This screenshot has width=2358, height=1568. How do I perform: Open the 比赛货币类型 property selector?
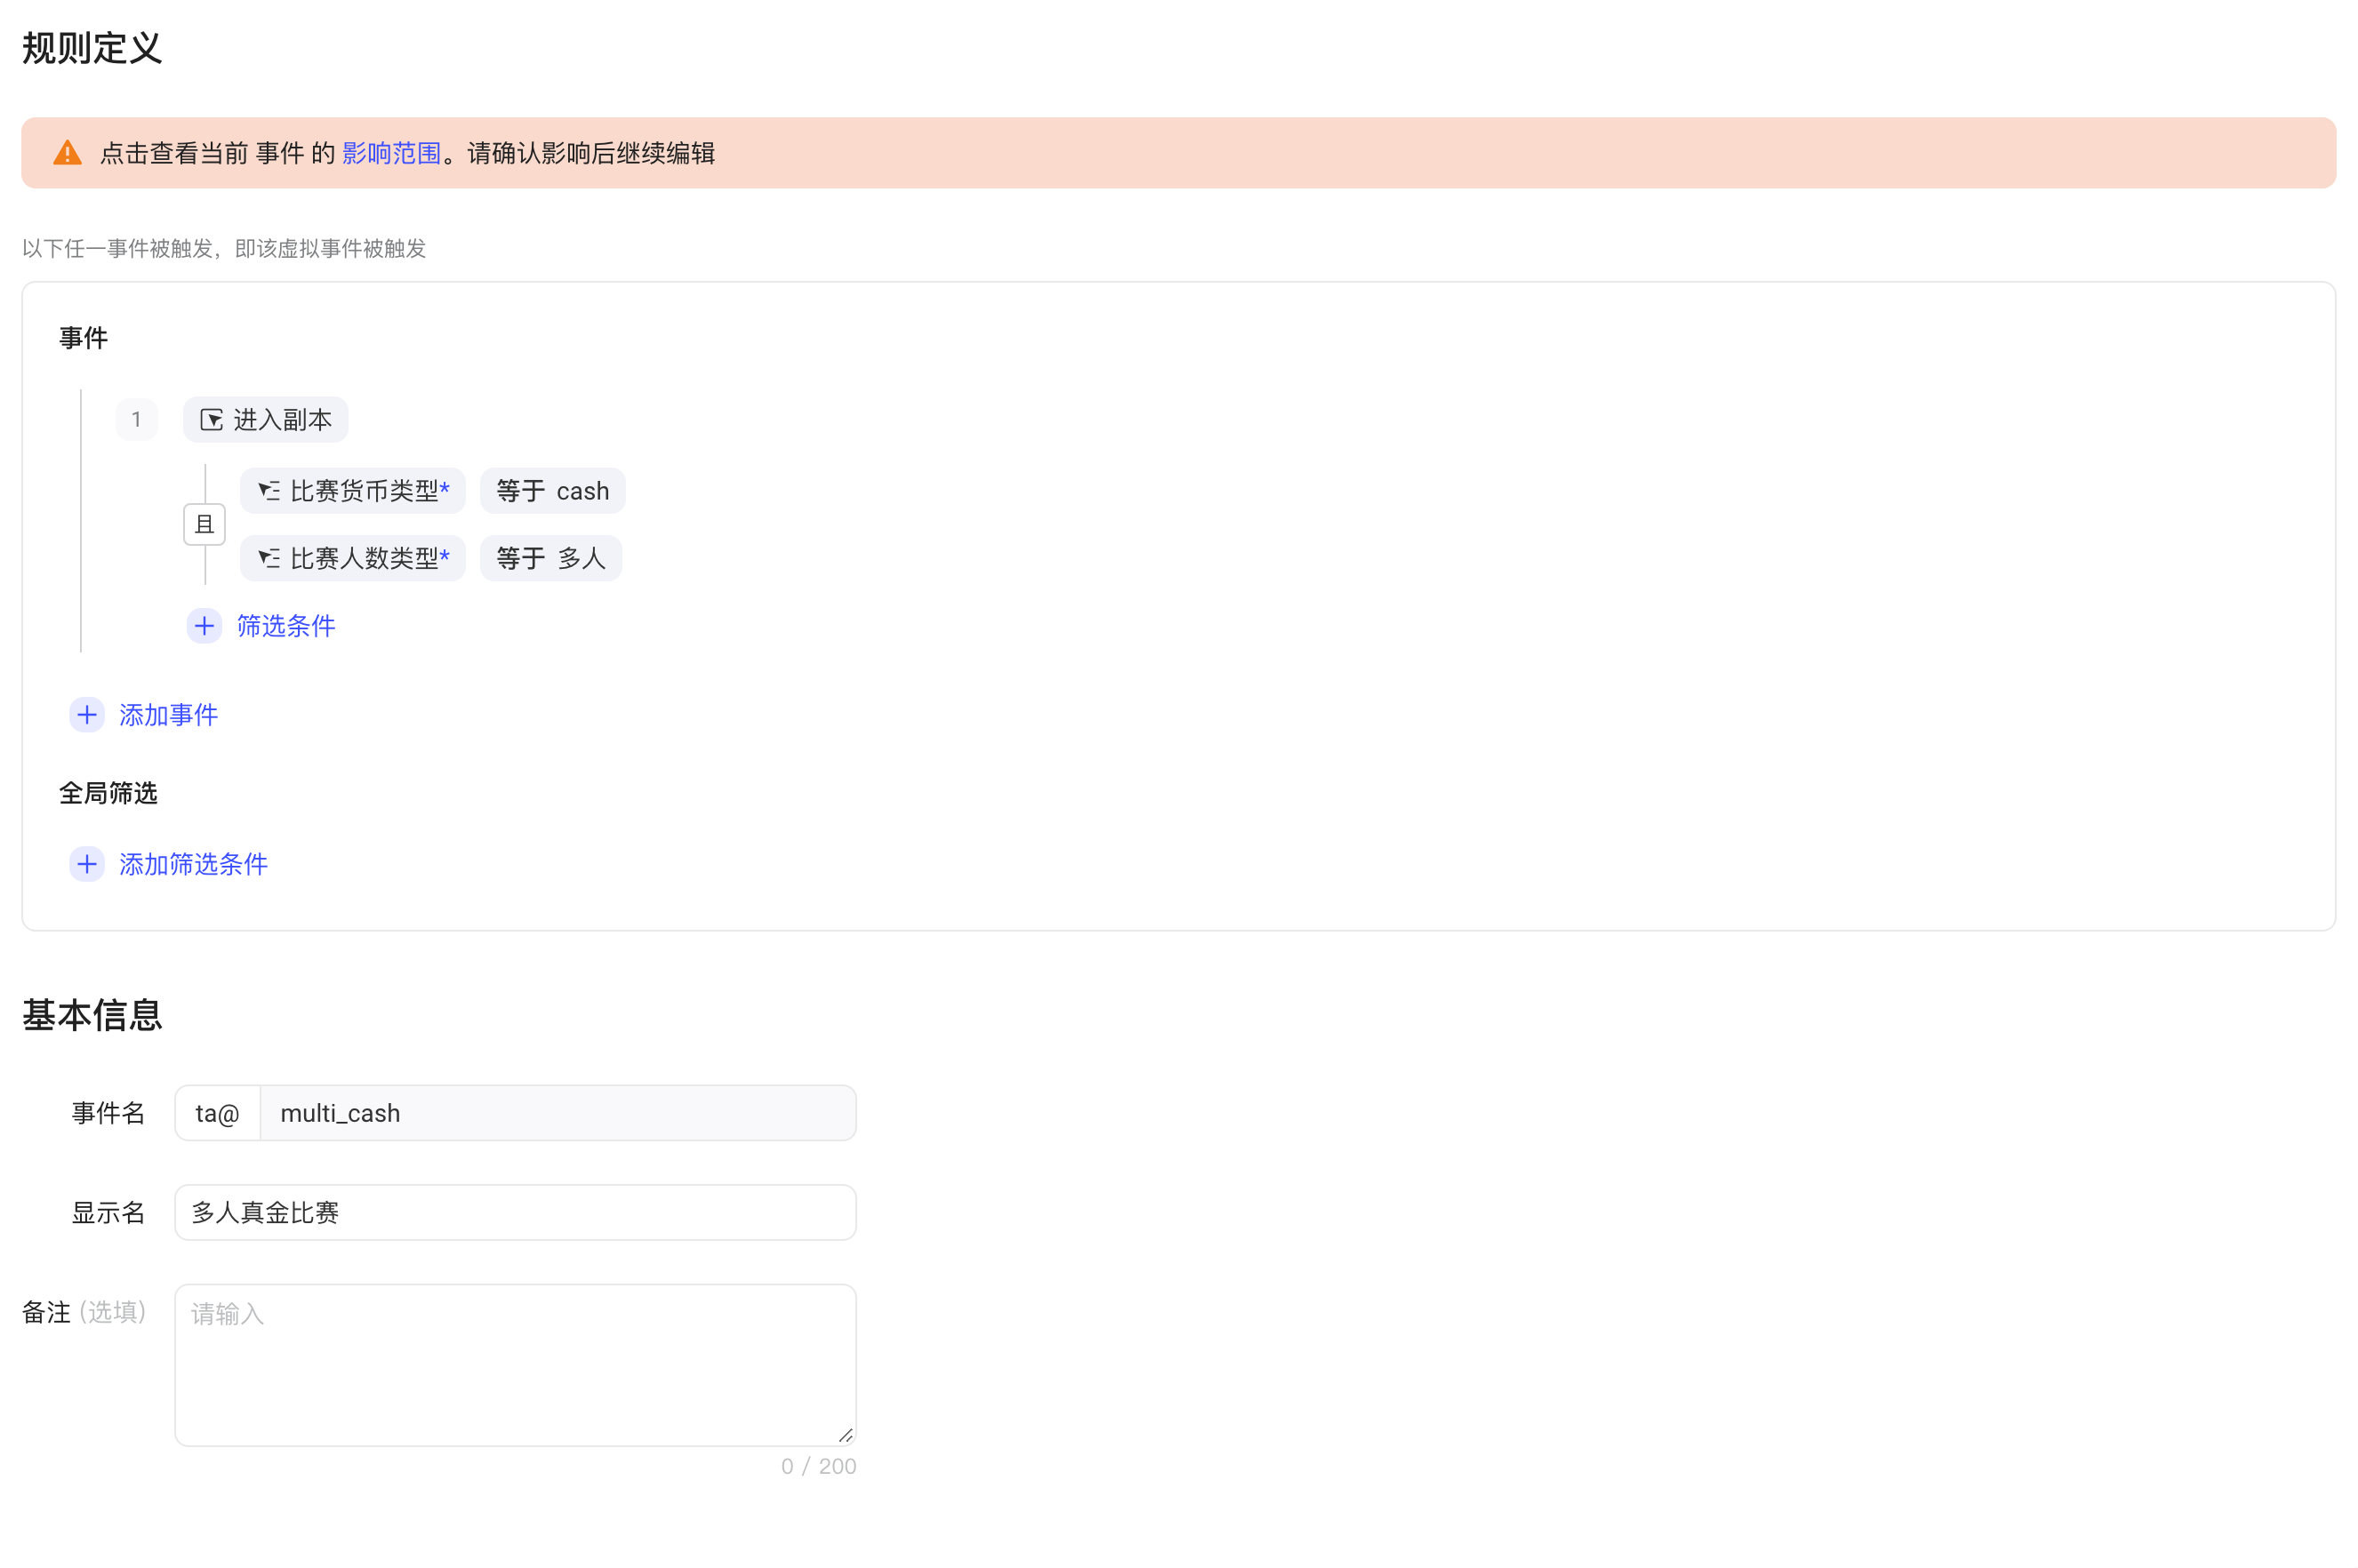click(x=352, y=491)
